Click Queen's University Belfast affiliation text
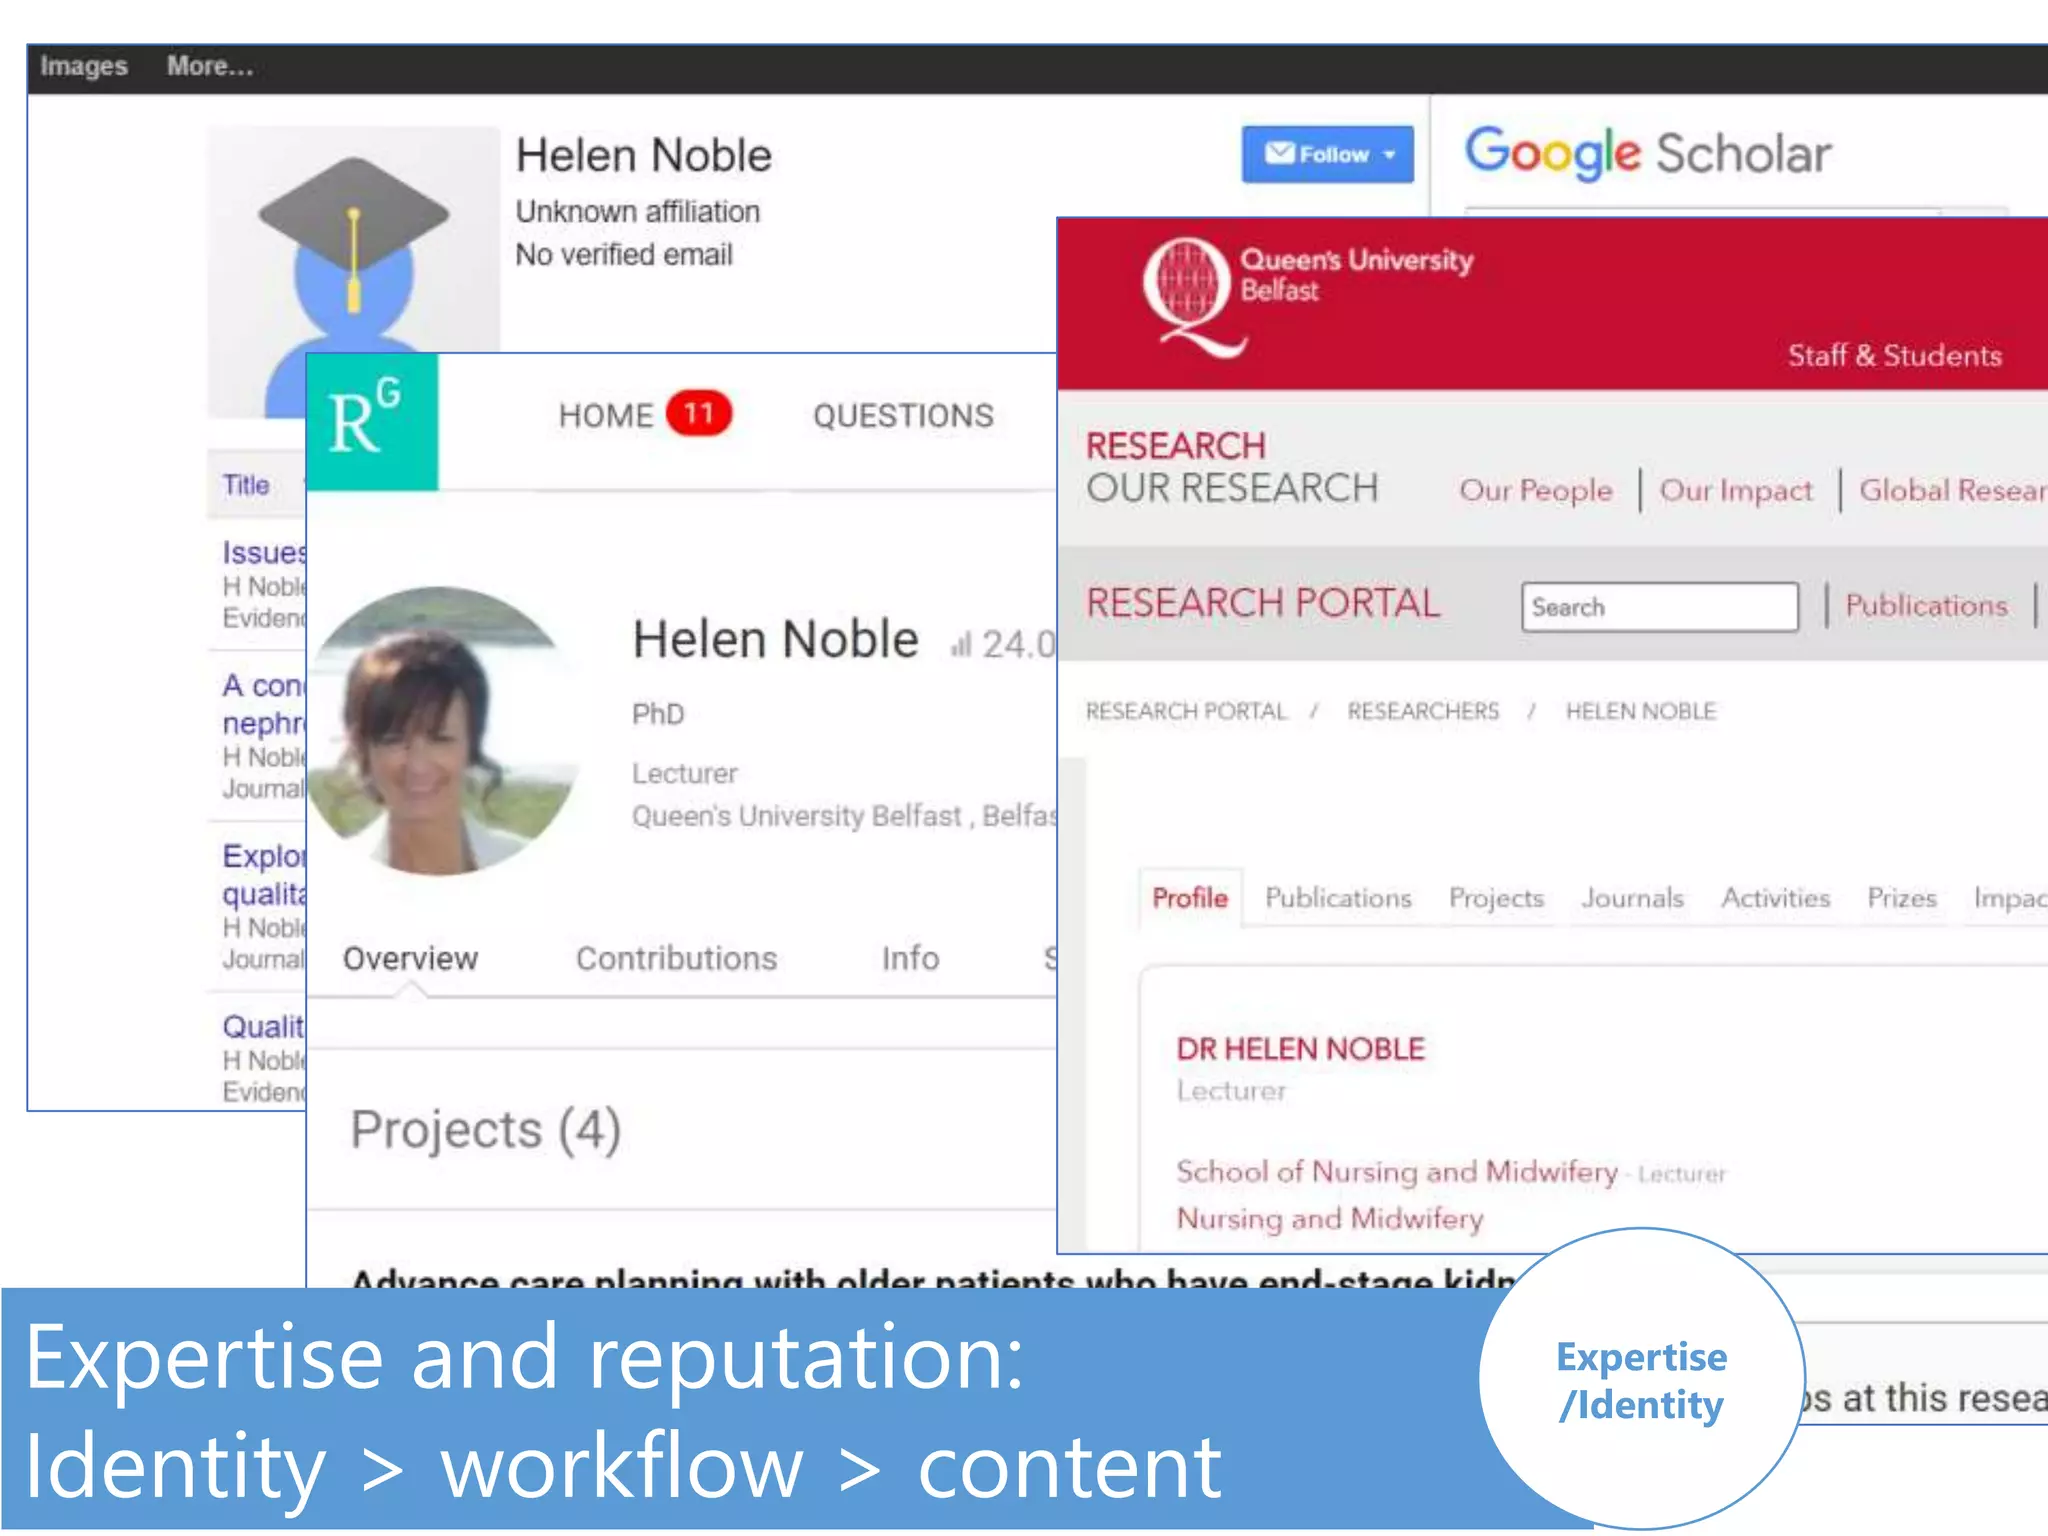The image size is (2048, 1536). pyautogui.click(x=845, y=816)
